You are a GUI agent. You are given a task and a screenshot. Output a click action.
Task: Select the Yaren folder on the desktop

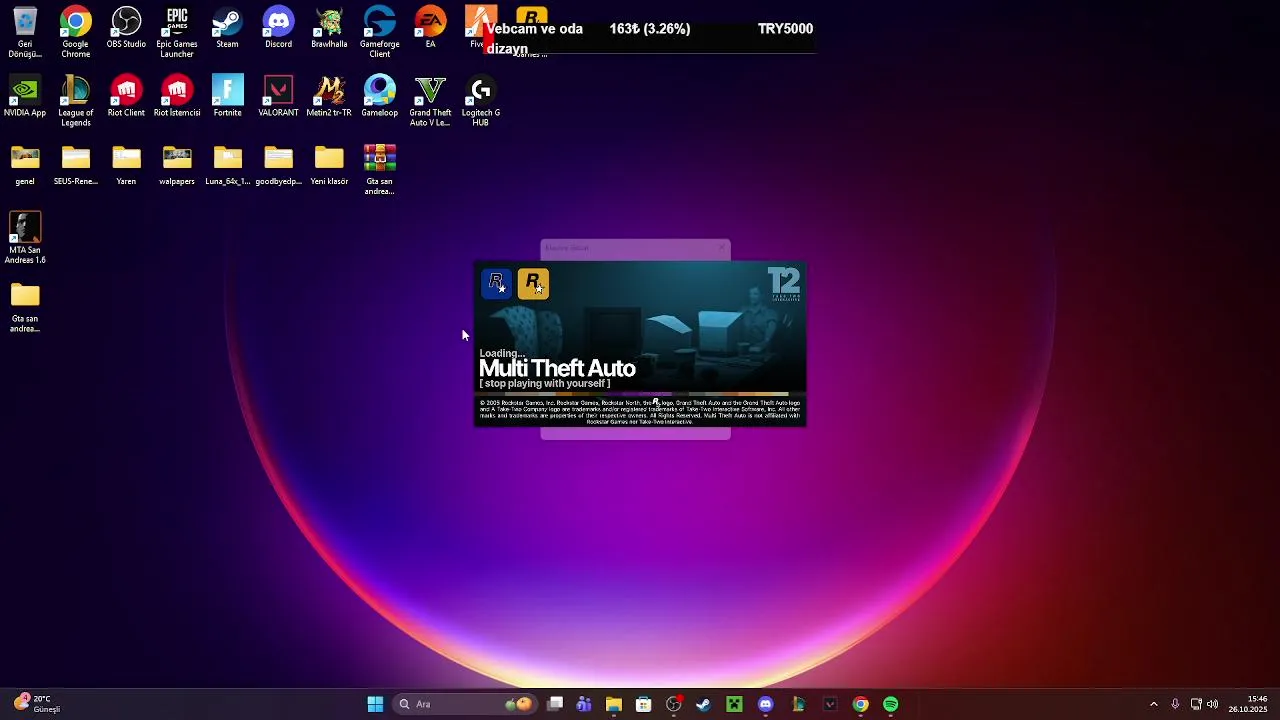pyautogui.click(x=126, y=165)
